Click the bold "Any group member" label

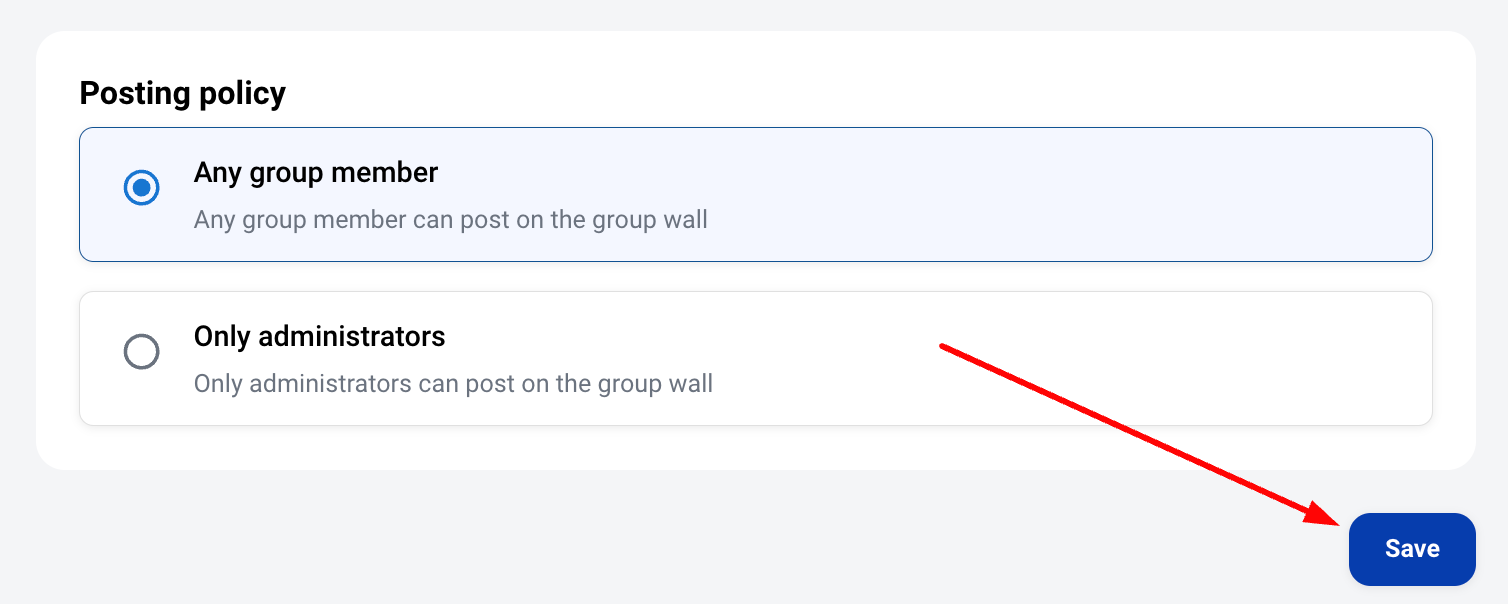click(316, 173)
